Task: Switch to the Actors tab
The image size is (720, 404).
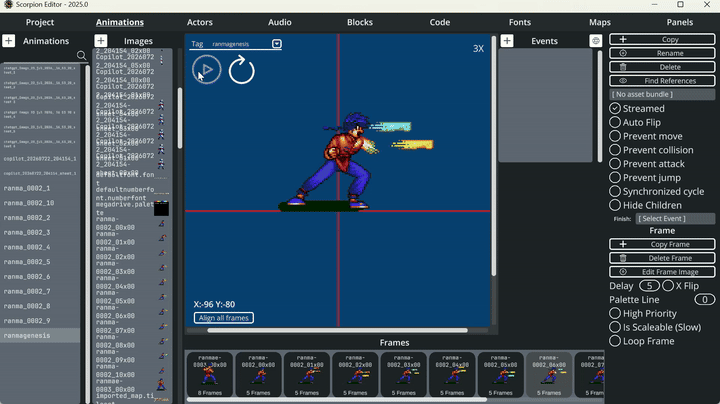Action: tap(200, 22)
